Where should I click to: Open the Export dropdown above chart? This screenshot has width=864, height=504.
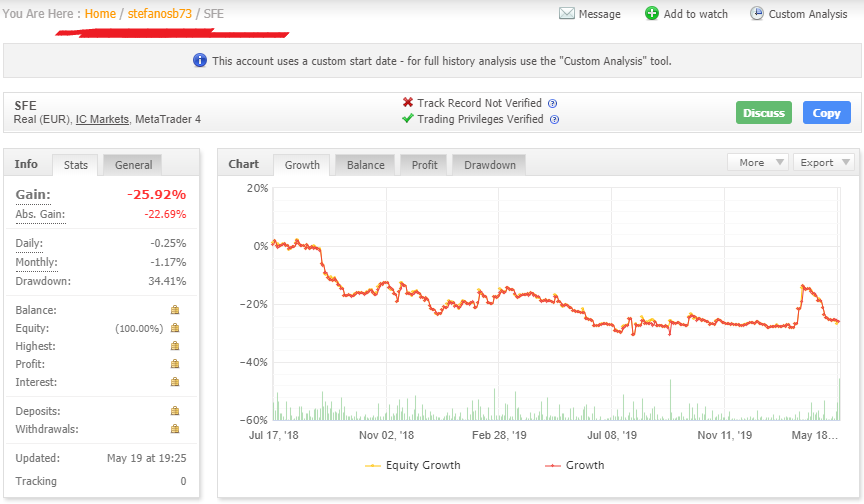[823, 162]
